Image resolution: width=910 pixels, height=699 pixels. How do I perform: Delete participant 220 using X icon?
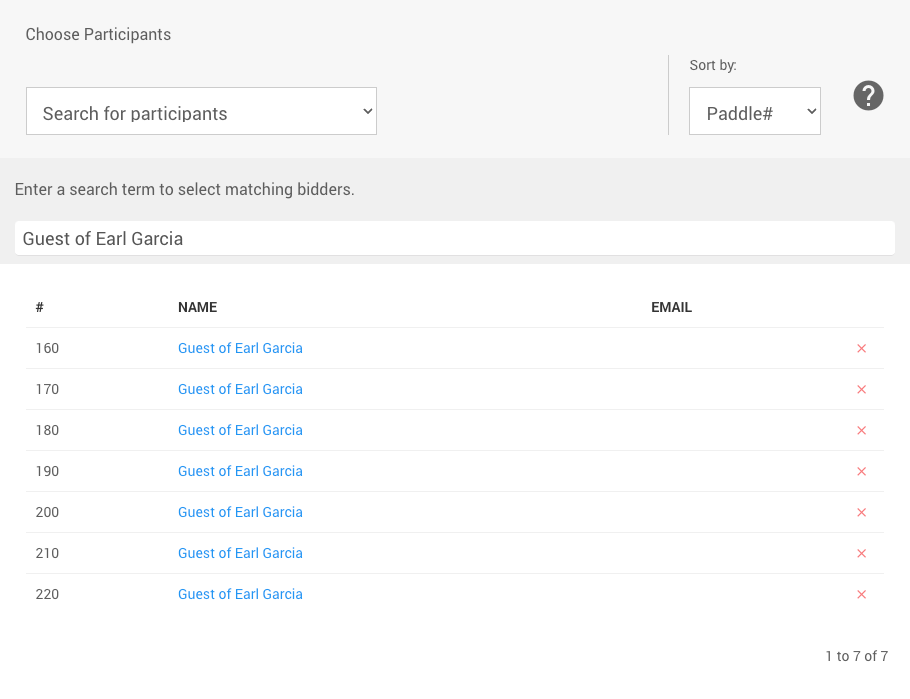tap(861, 595)
